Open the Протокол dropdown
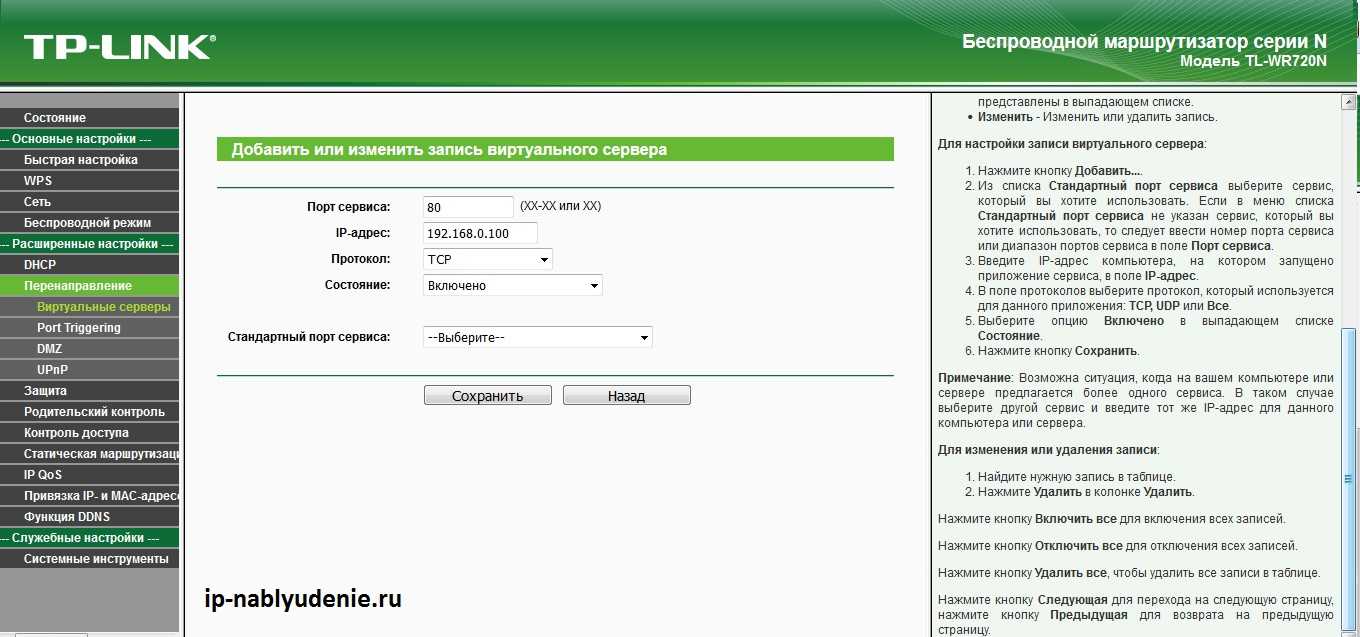Screen dimensions: 1360x637 point(488,260)
